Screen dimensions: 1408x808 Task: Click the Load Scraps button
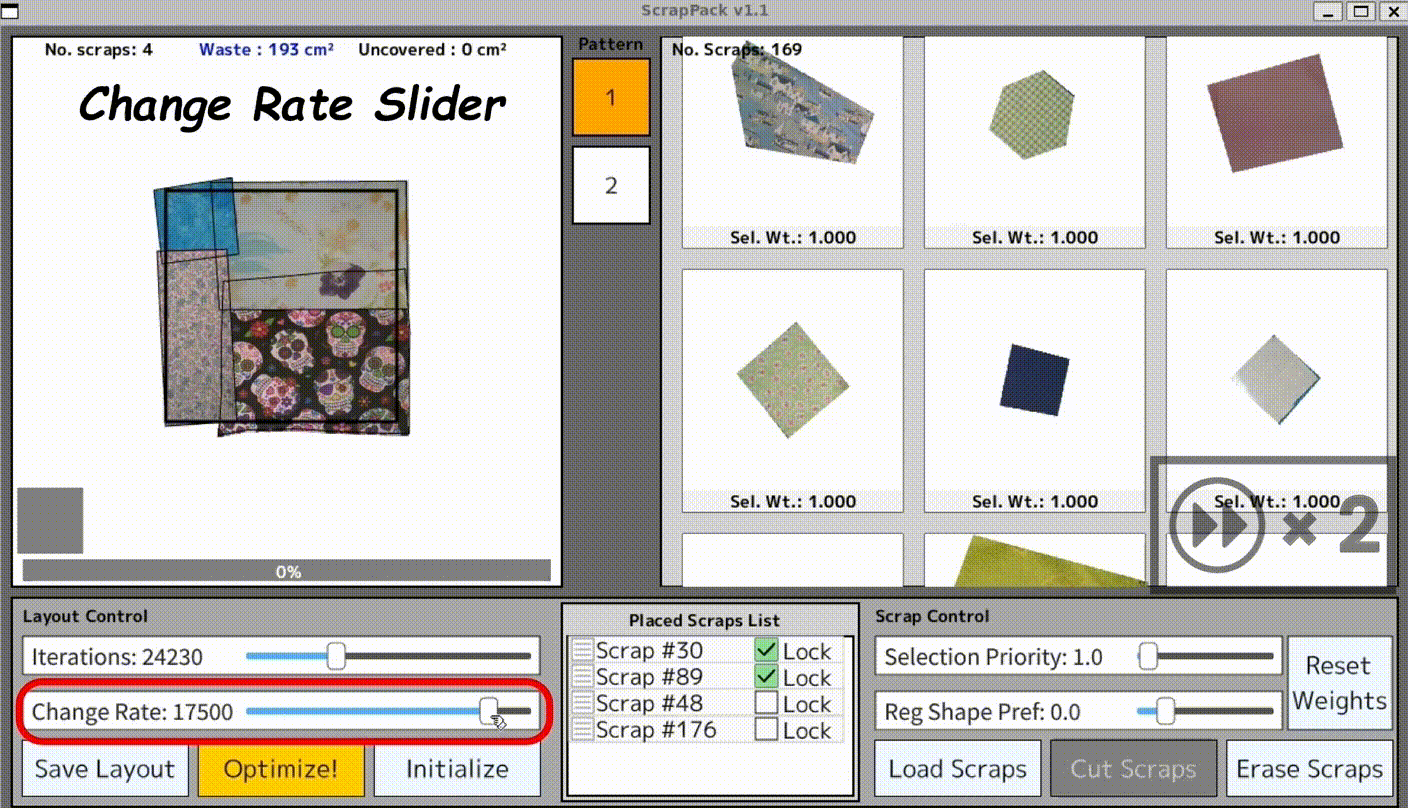(x=957, y=769)
